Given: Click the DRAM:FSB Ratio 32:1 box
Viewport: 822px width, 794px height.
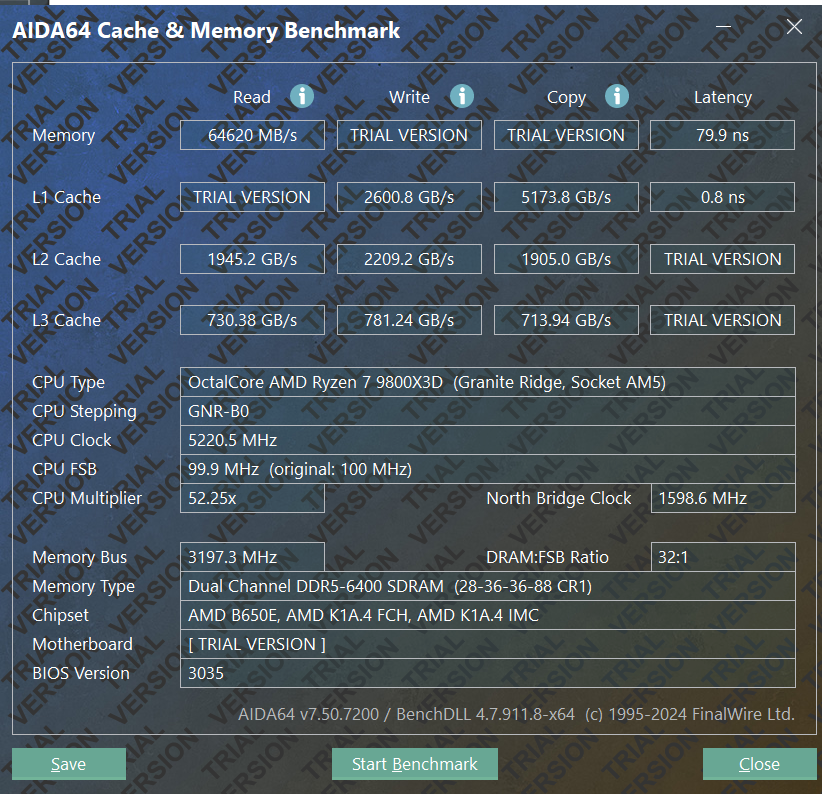Looking at the screenshot, I should click(722, 557).
